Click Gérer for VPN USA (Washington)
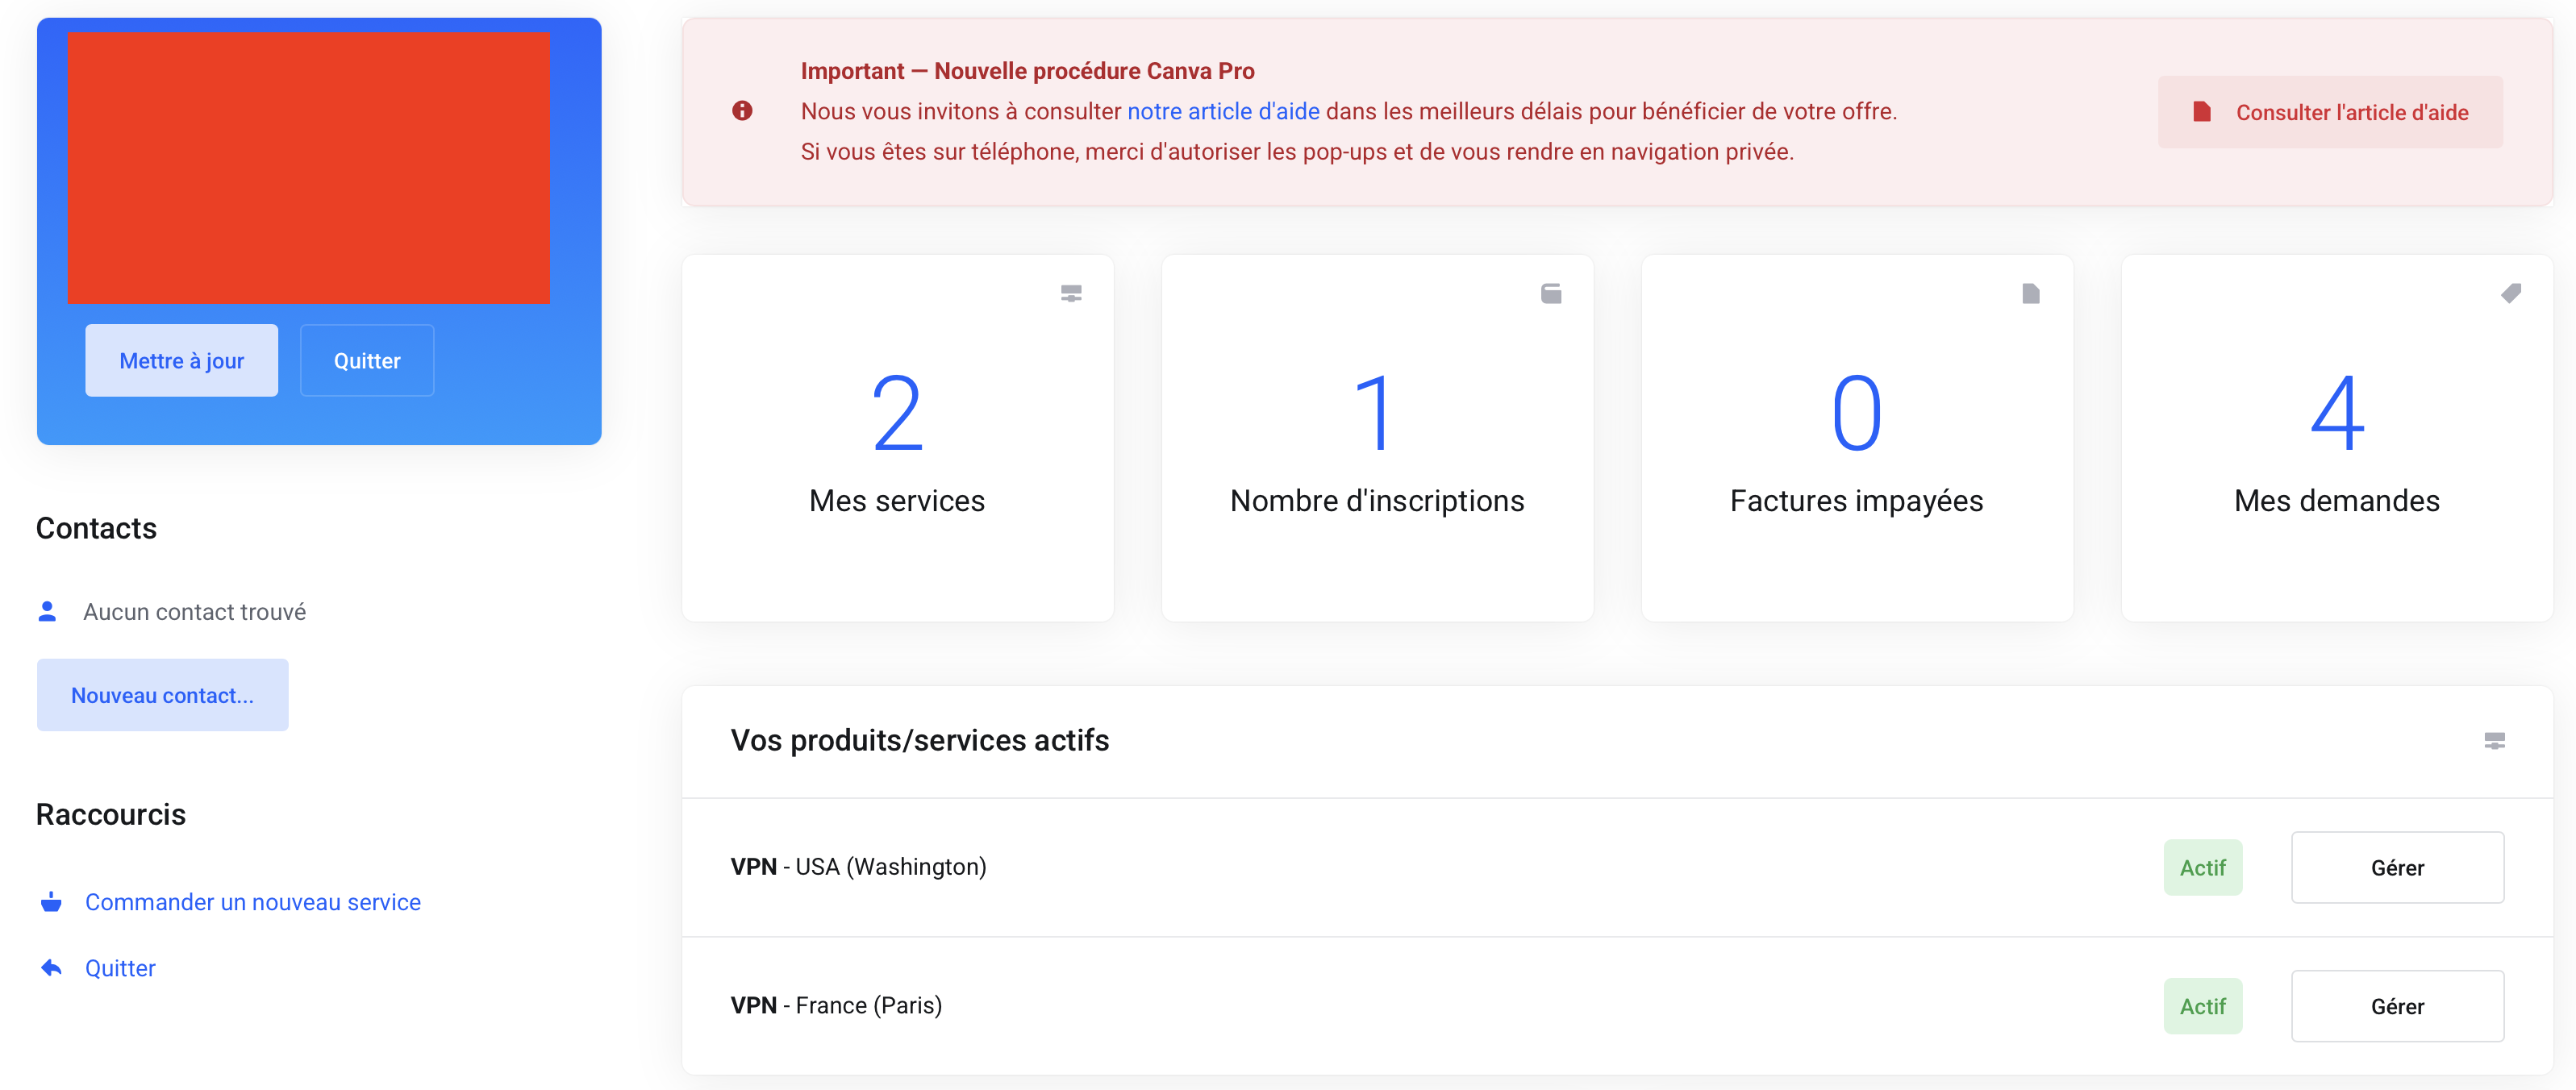The image size is (2576, 1090). click(2397, 867)
